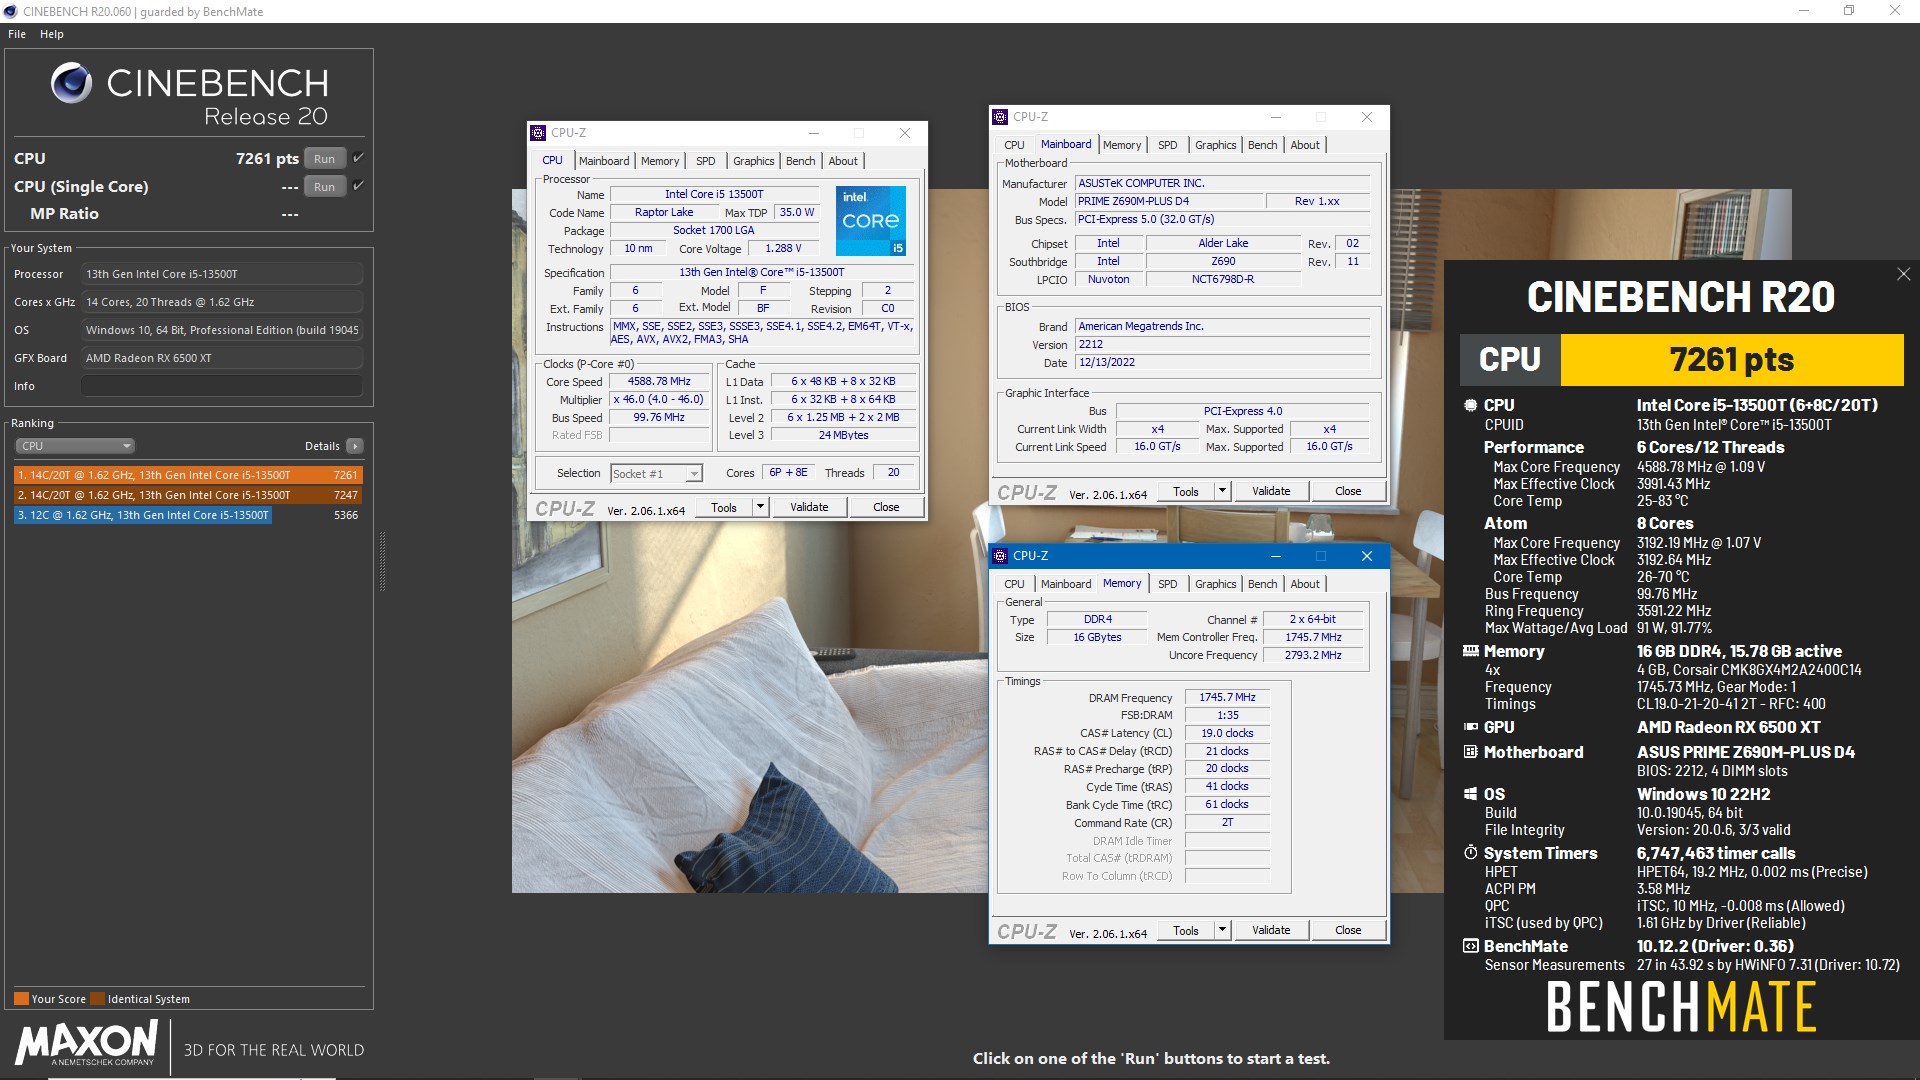Click the BIOS date 12/13/2022 field

point(1222,363)
